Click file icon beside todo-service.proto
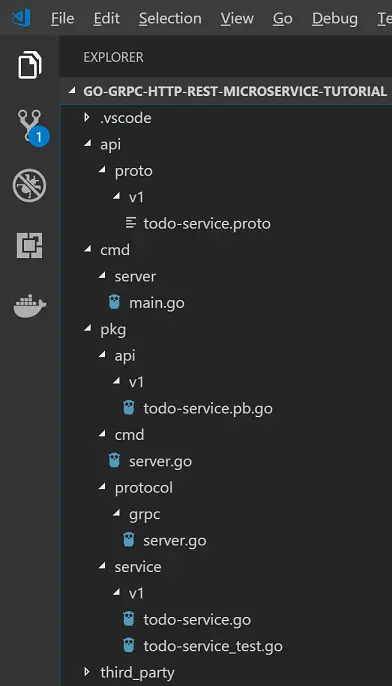 click(130, 223)
